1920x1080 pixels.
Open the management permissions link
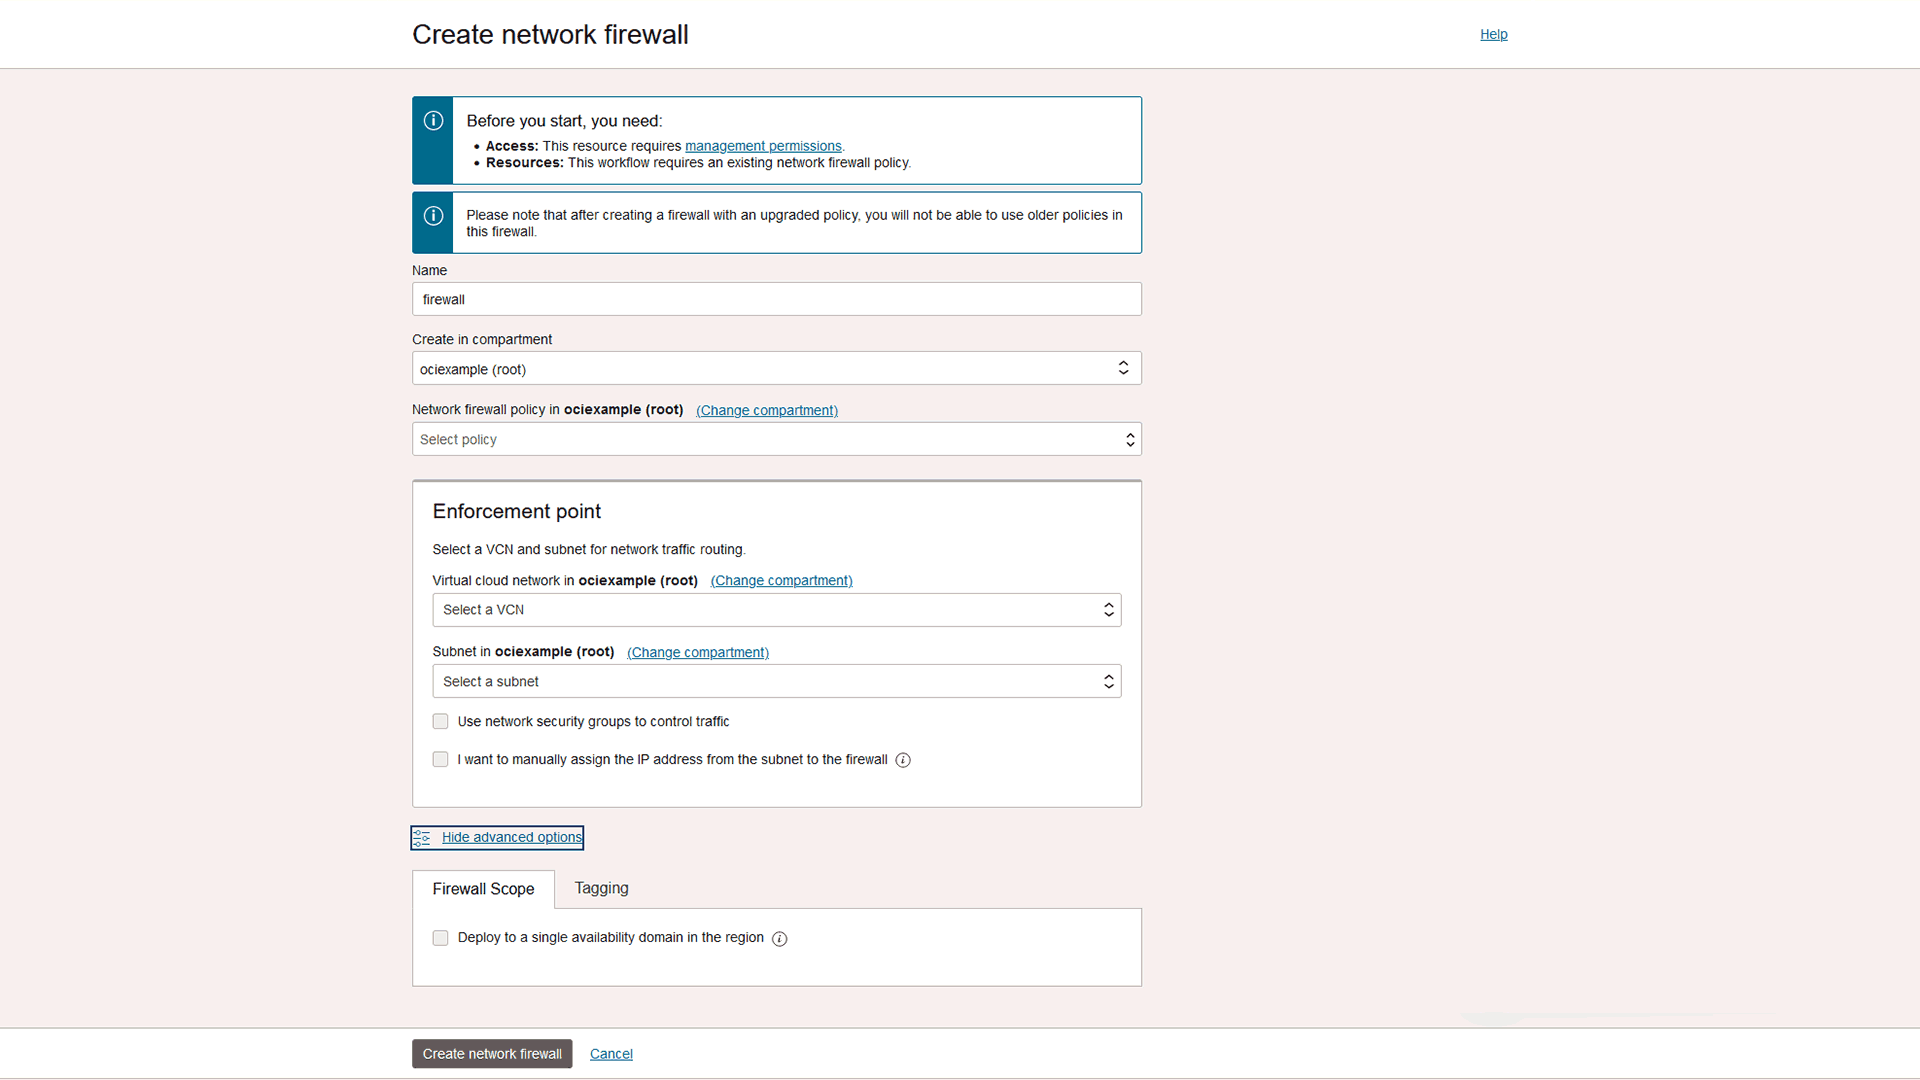point(763,146)
